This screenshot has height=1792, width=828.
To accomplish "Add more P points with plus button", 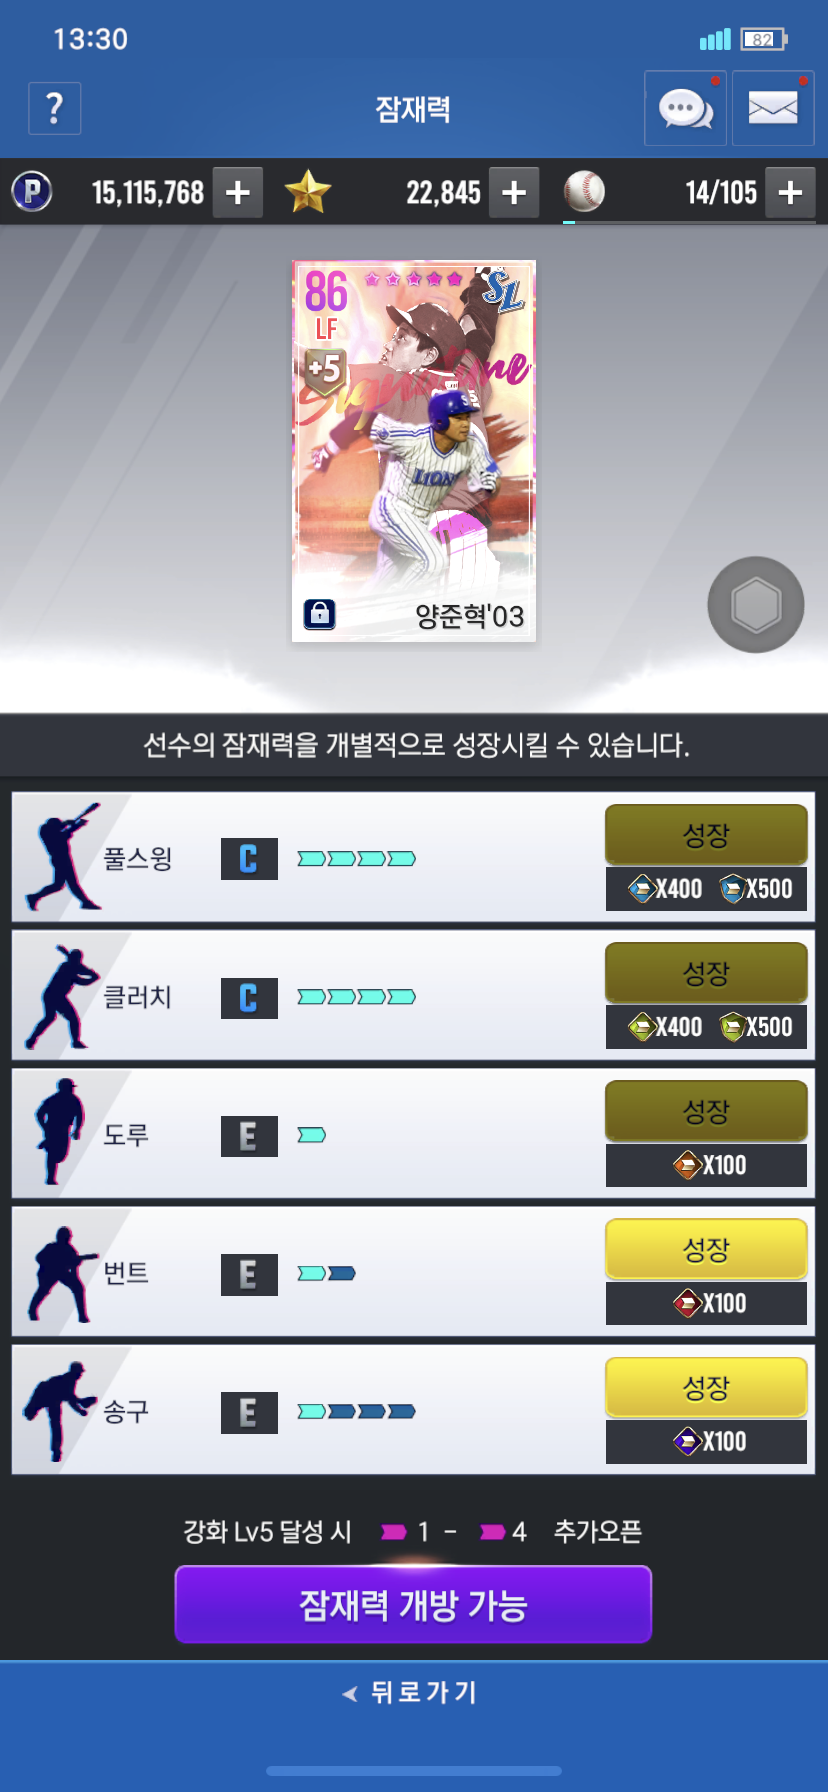I will [238, 192].
